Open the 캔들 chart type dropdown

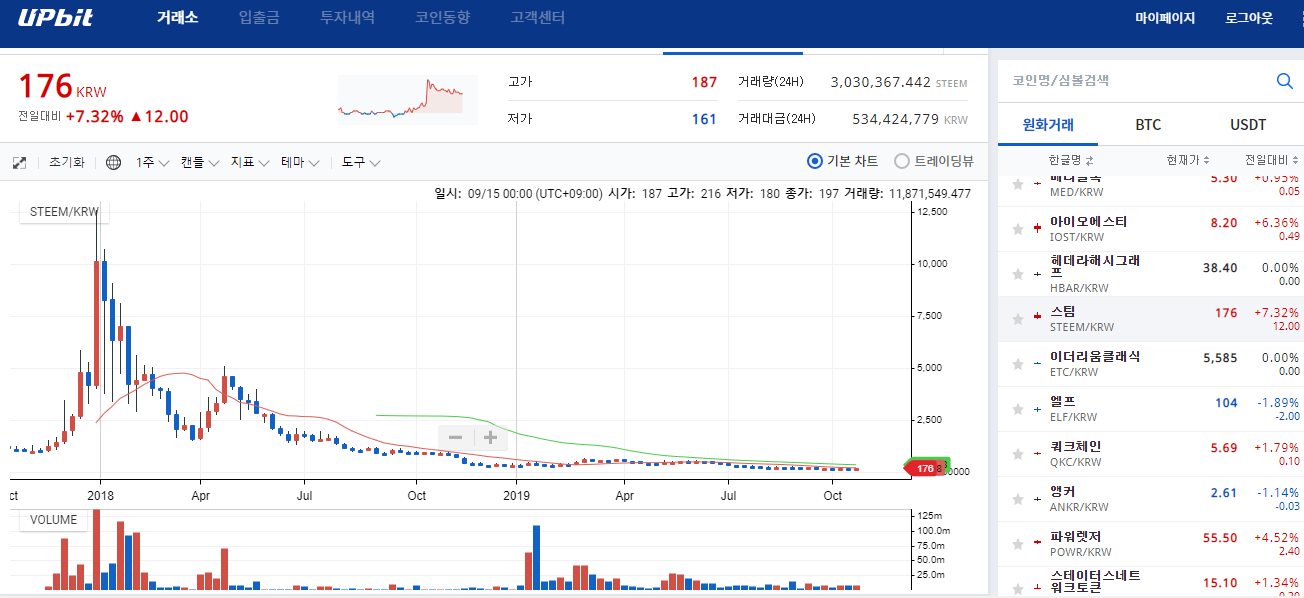point(199,162)
